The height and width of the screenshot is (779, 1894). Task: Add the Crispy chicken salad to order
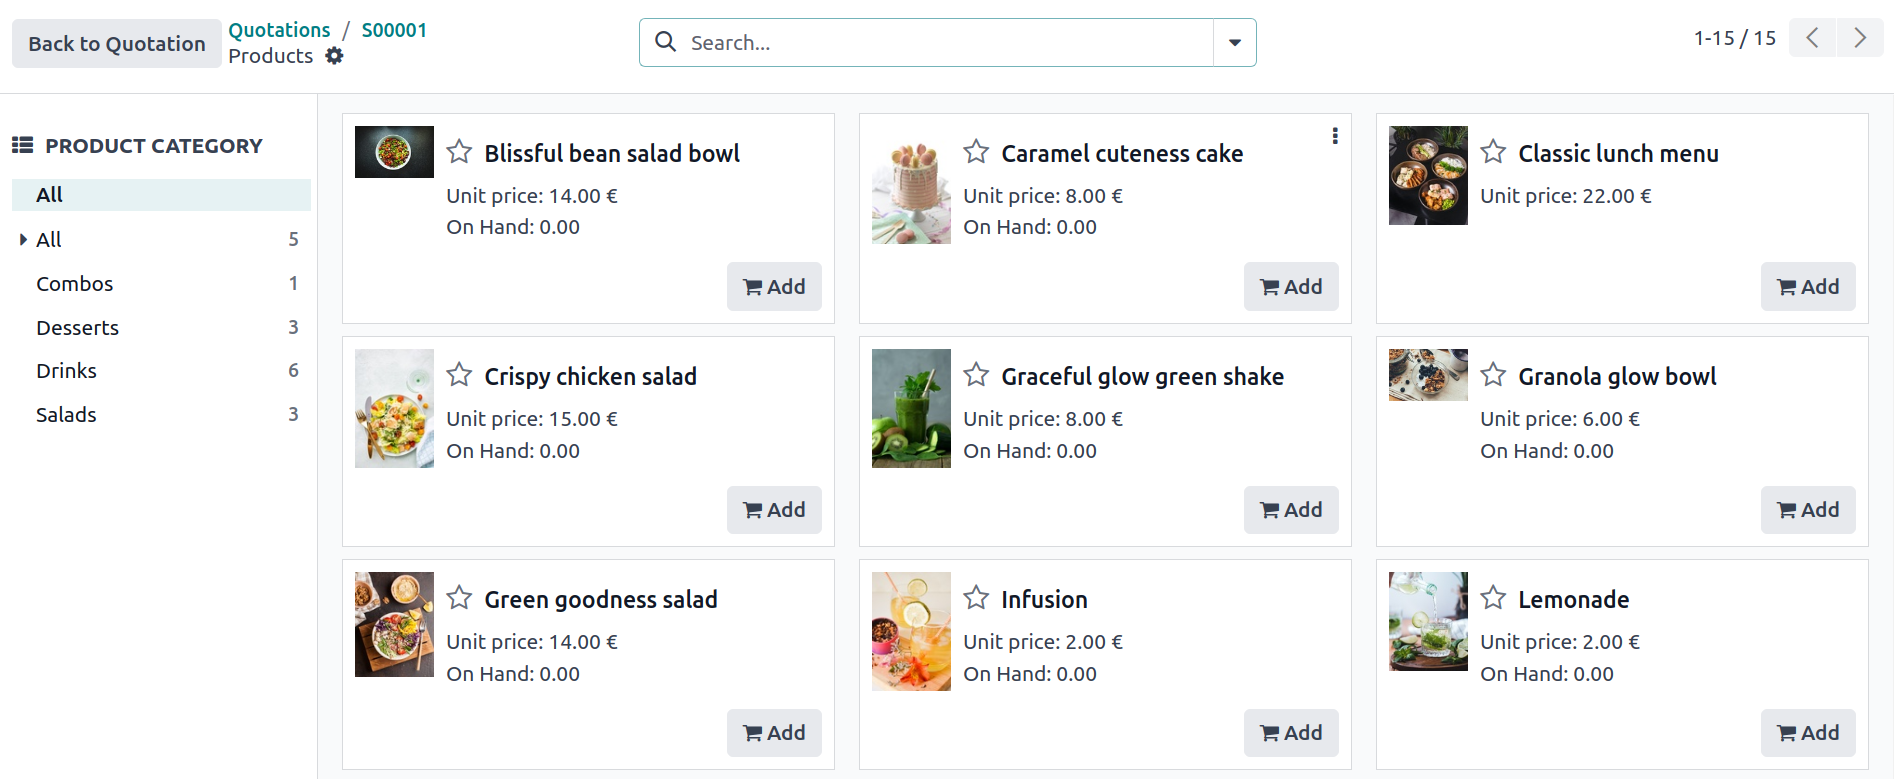[774, 510]
